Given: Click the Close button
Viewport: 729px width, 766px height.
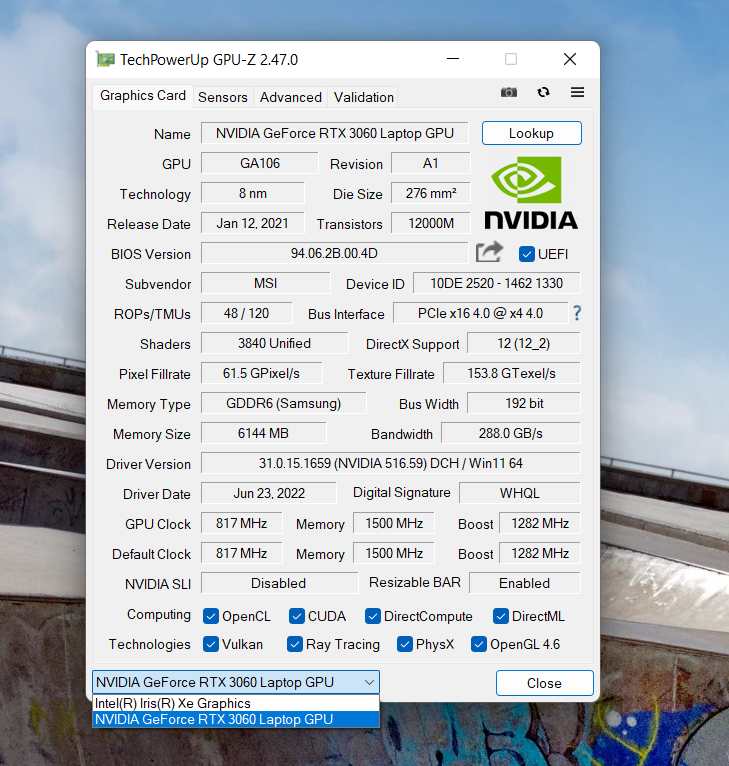Looking at the screenshot, I should click(x=544, y=683).
